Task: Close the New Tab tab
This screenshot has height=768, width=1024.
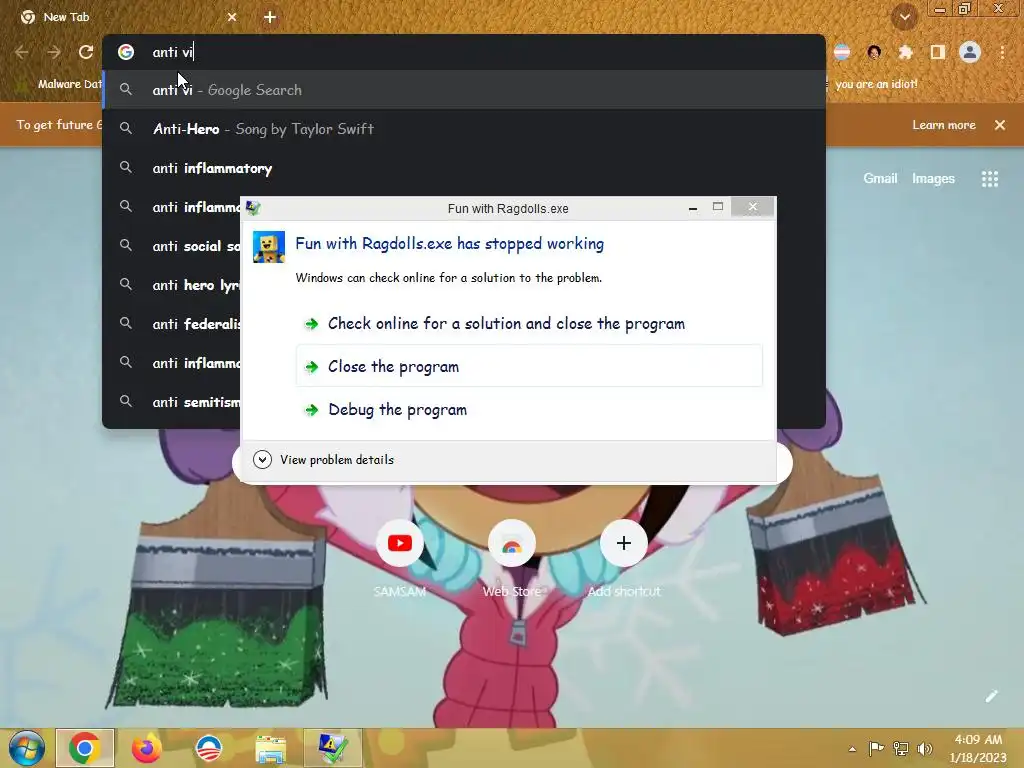Action: [x=232, y=17]
